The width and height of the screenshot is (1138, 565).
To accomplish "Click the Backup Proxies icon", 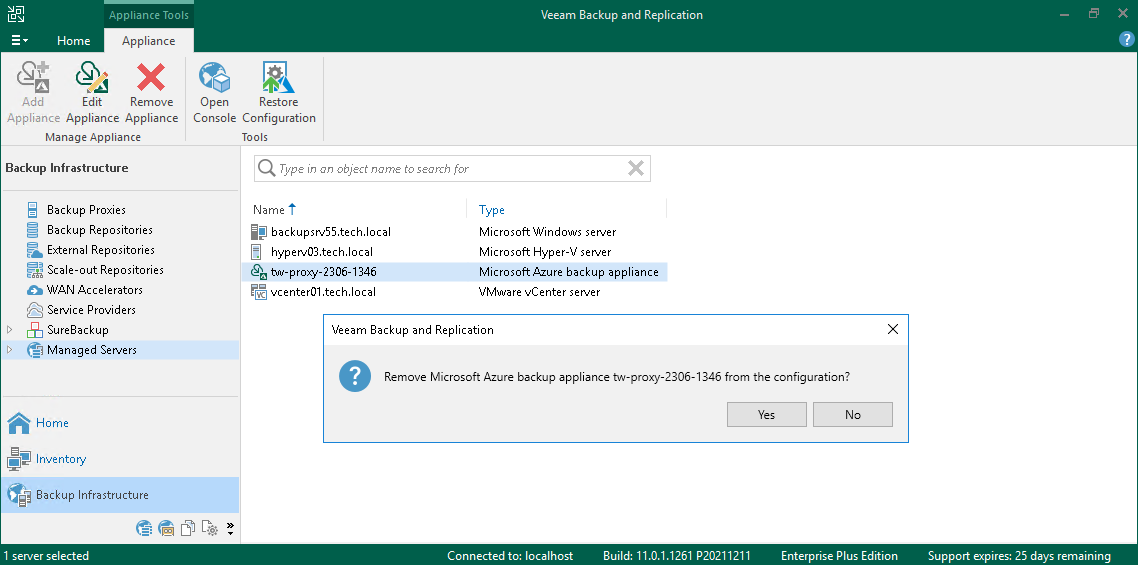I will (x=33, y=210).
